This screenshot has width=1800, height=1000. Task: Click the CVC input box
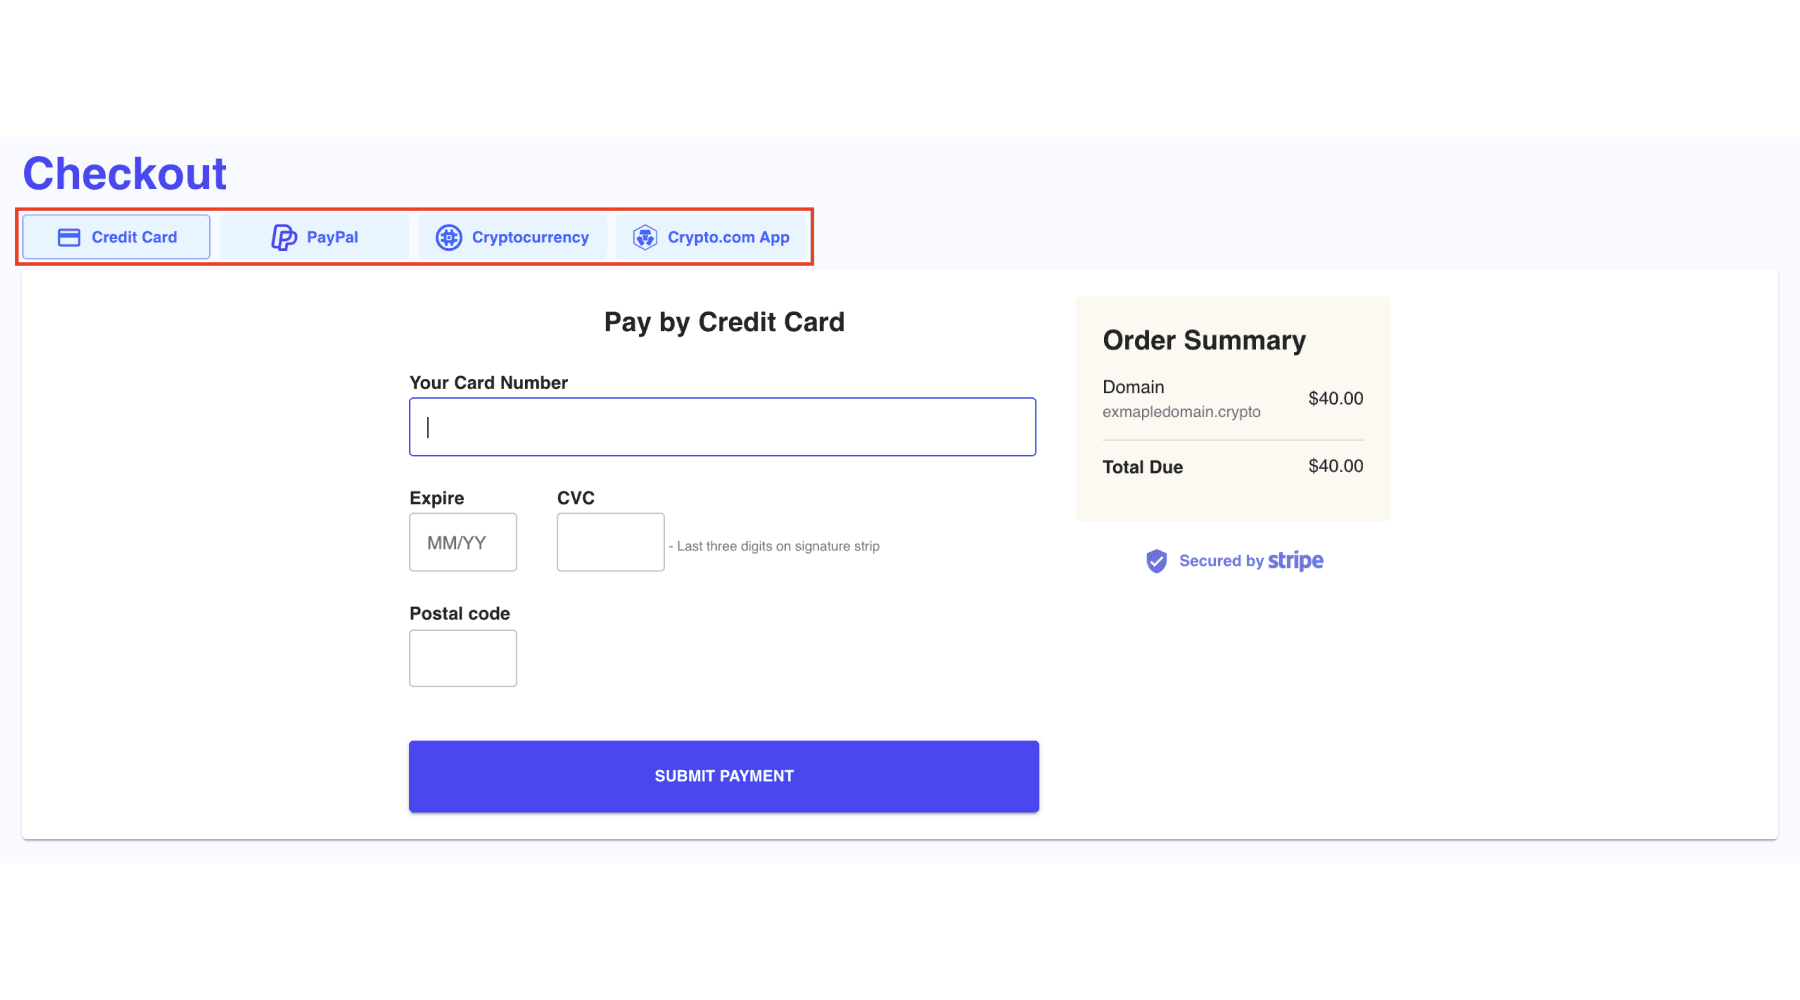610,542
